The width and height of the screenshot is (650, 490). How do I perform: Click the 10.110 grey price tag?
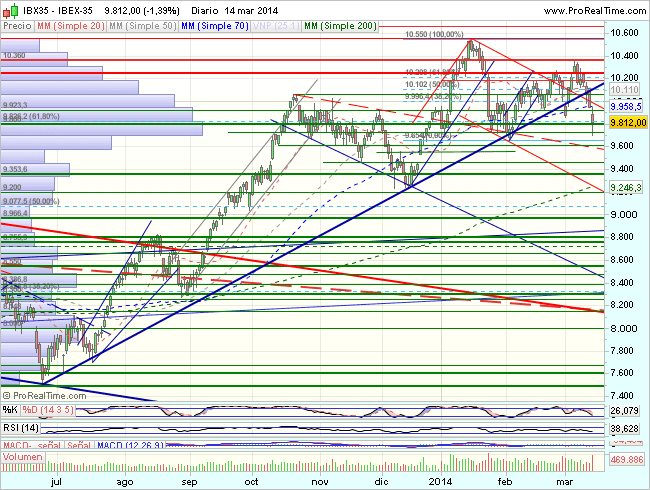tap(625, 90)
